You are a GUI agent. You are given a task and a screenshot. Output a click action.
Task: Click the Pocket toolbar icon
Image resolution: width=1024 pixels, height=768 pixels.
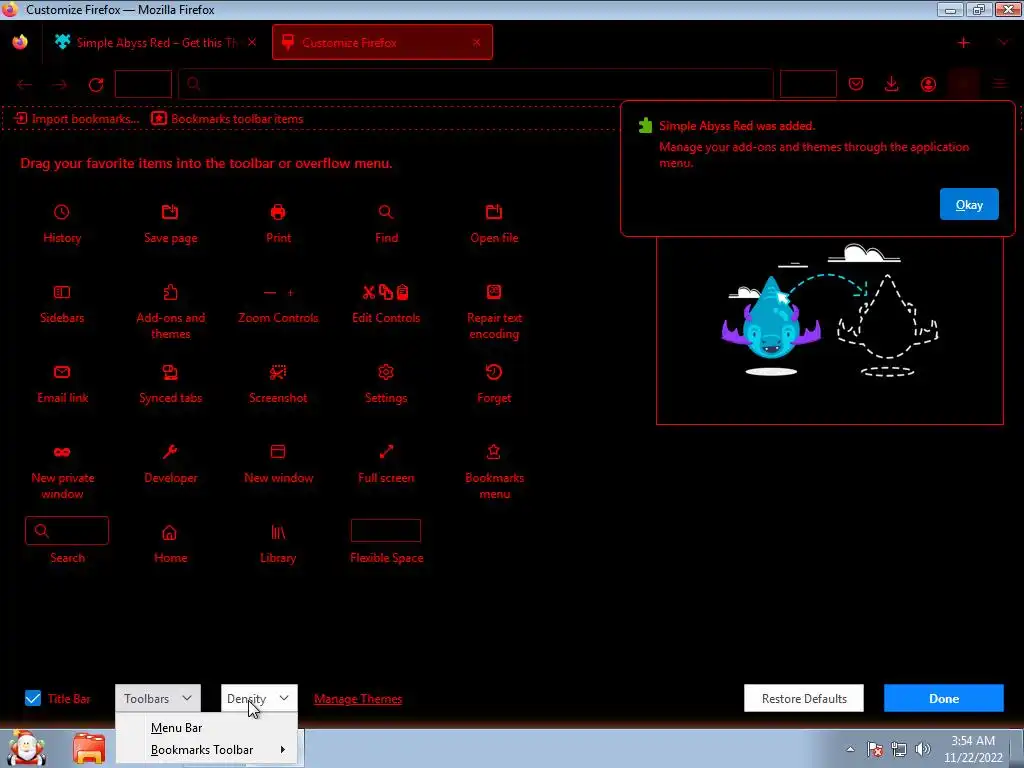coord(856,84)
